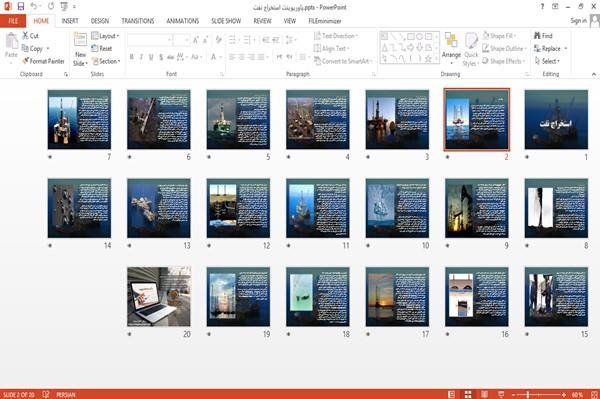Switch to Slide Sorter view in status bar

[x=468, y=394]
